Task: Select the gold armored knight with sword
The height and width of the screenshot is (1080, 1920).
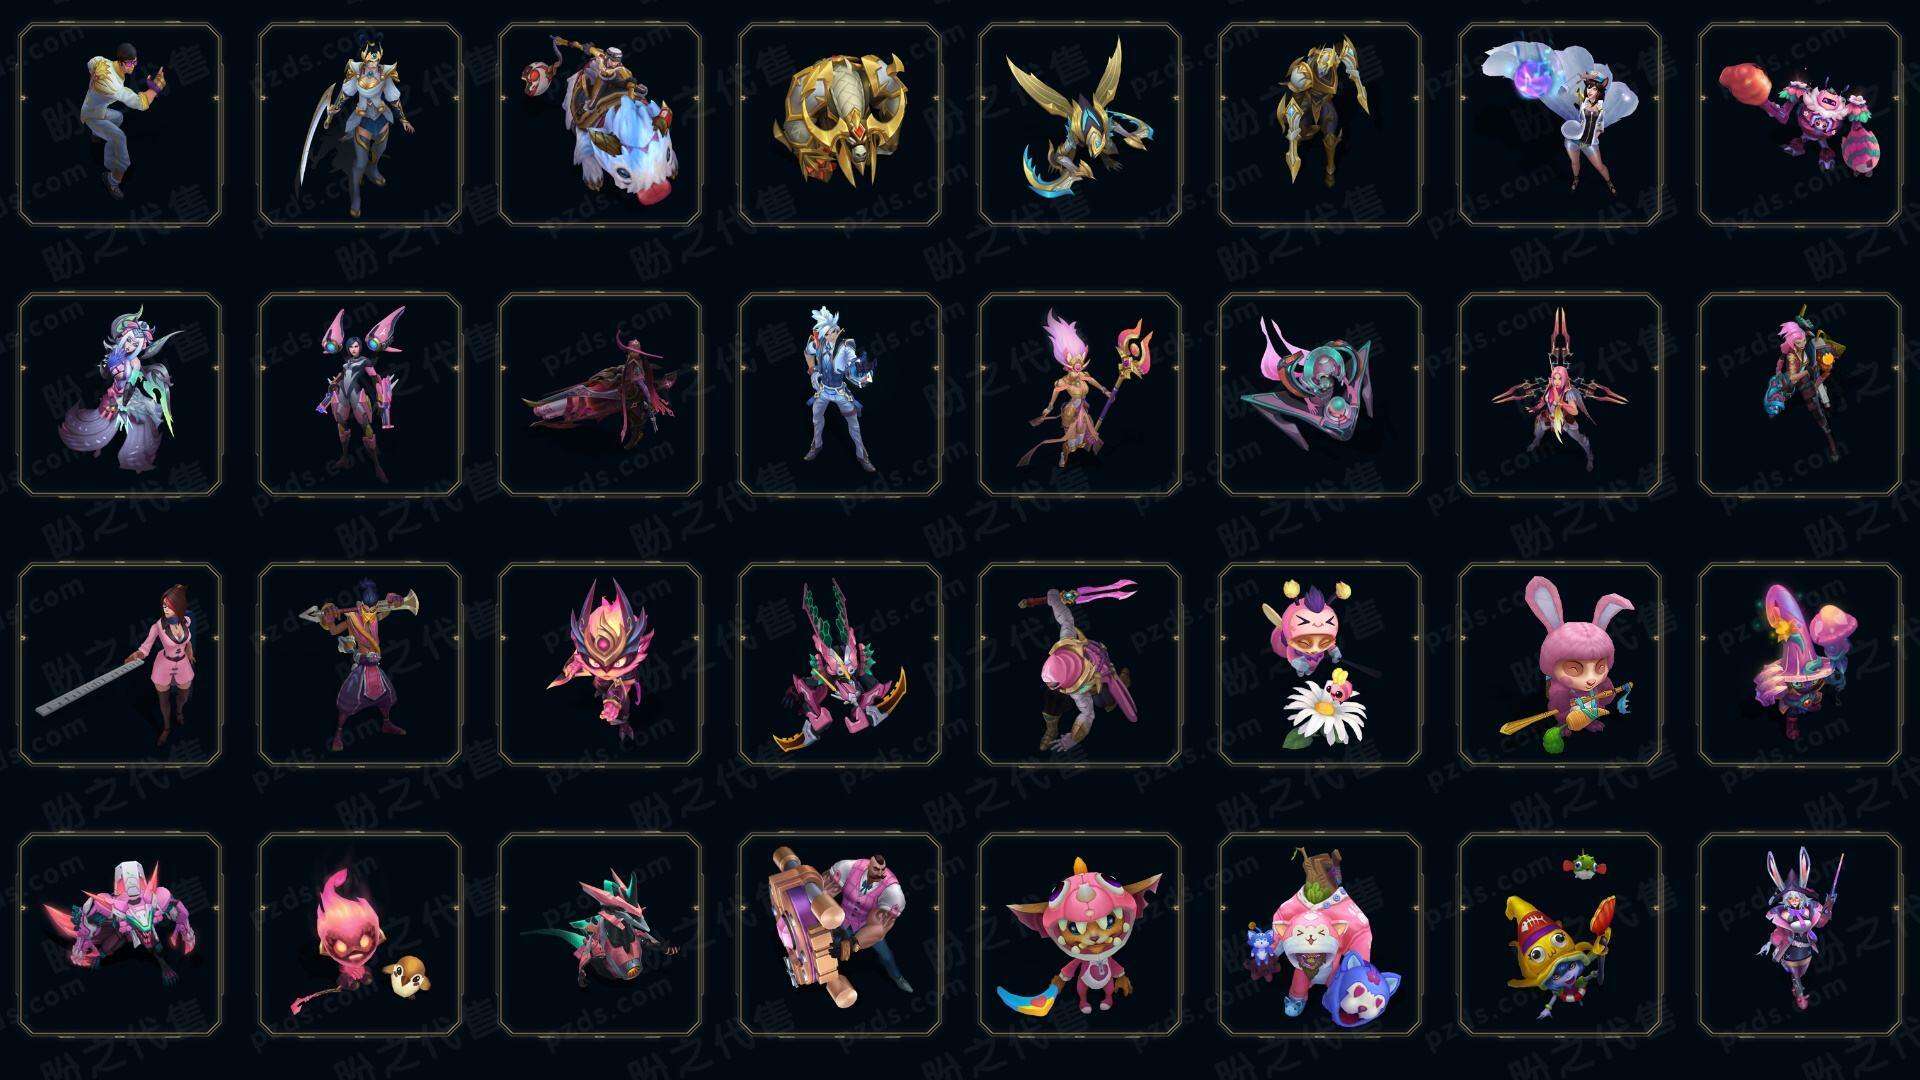Action: [1320, 125]
